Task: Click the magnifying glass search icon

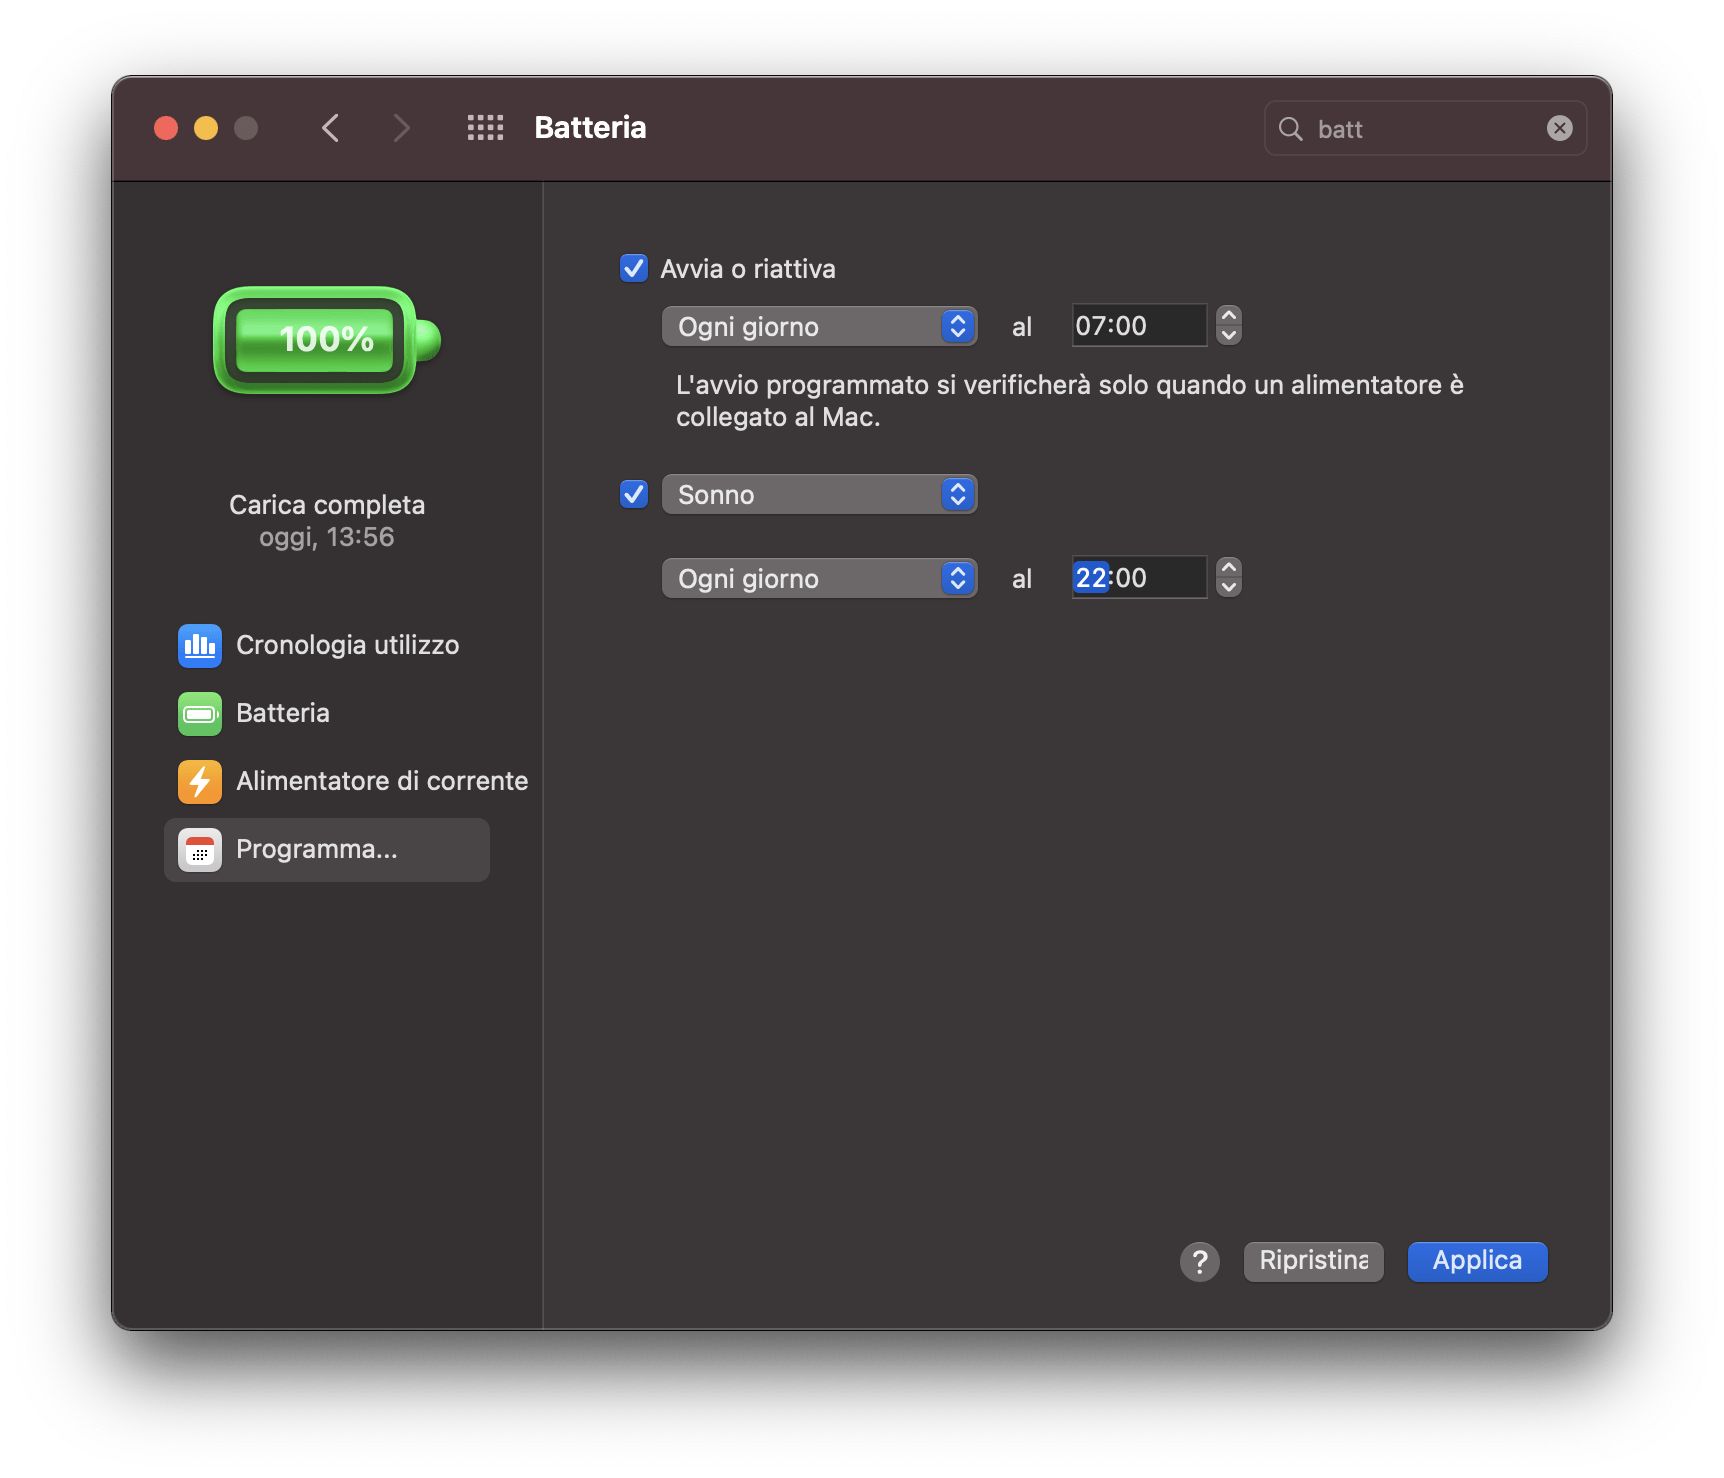Action: coord(1291,129)
